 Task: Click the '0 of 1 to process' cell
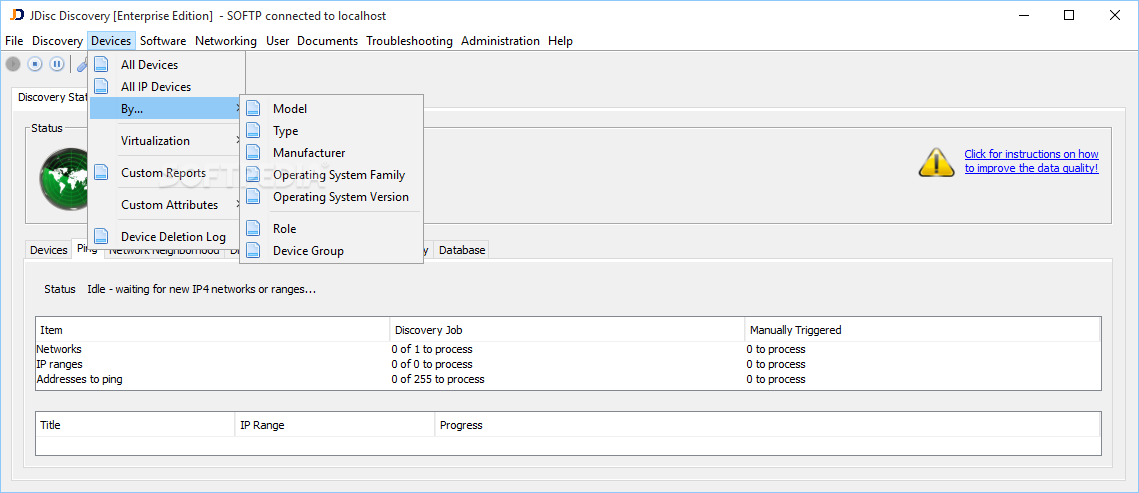tap(432, 349)
